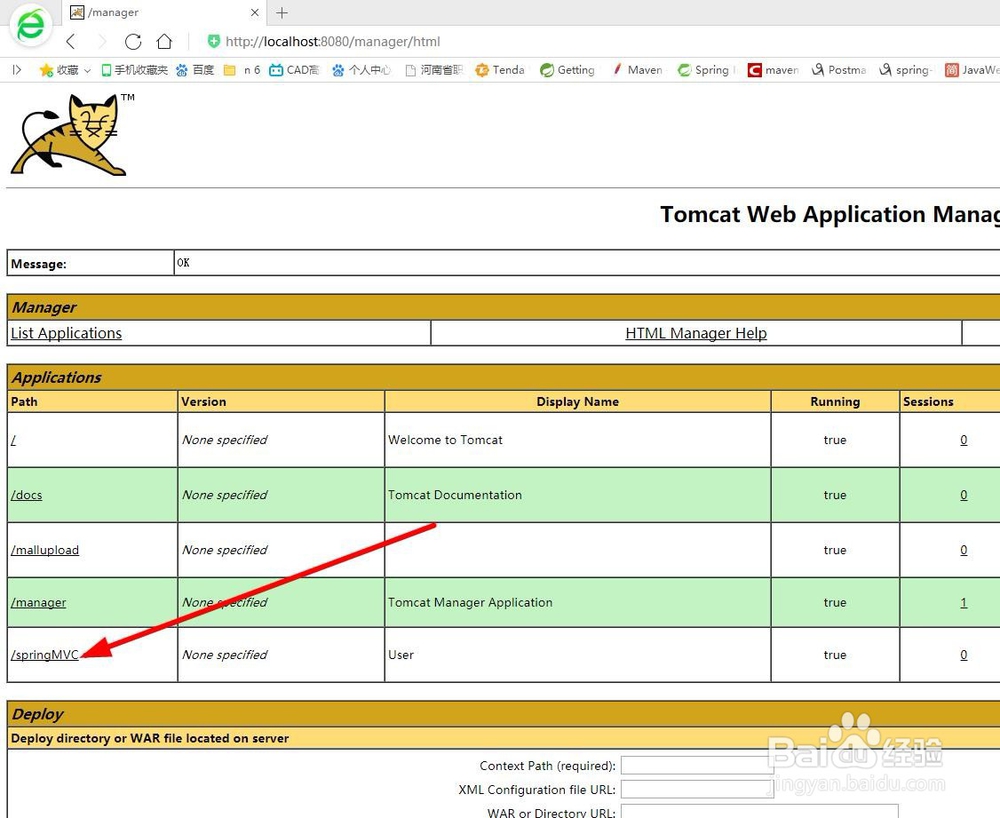Image resolution: width=1000 pixels, height=818 pixels.
Task: Click sessions count 0 for /springMVC
Action: (x=964, y=655)
